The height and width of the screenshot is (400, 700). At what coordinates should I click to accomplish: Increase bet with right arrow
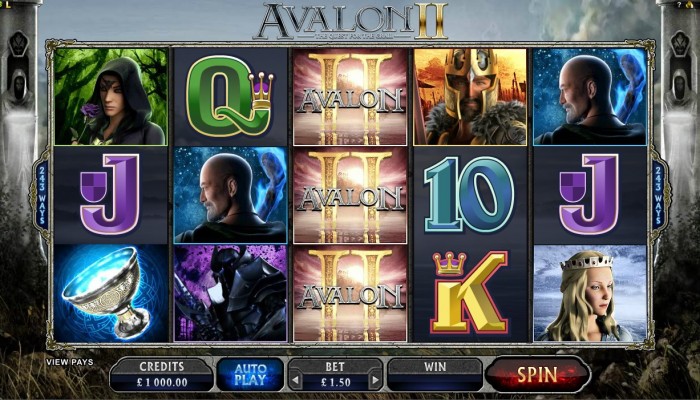375,381
